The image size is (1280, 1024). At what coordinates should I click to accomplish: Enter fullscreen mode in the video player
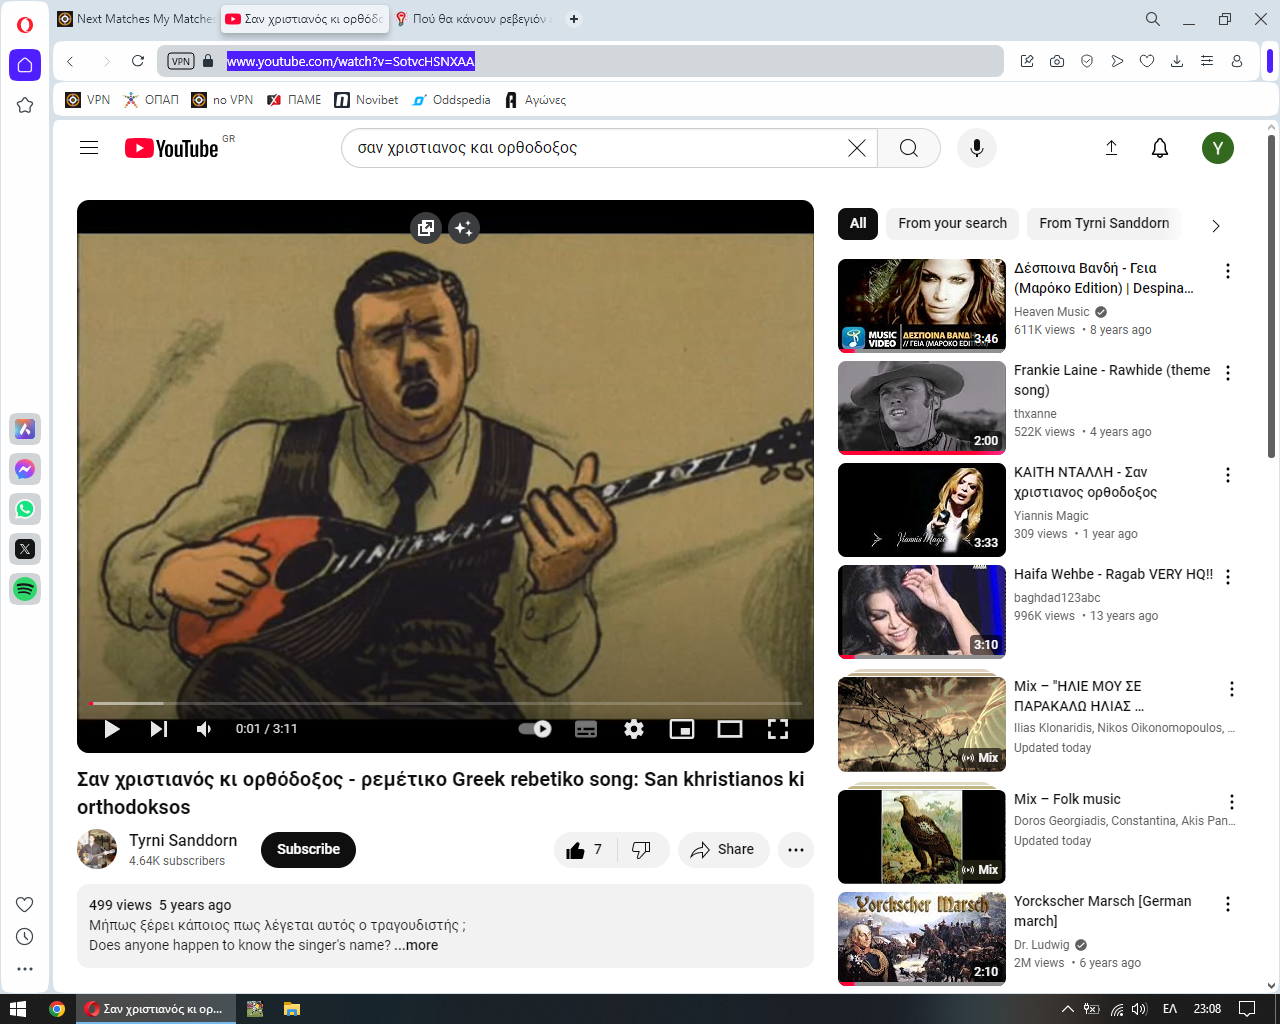pos(777,729)
